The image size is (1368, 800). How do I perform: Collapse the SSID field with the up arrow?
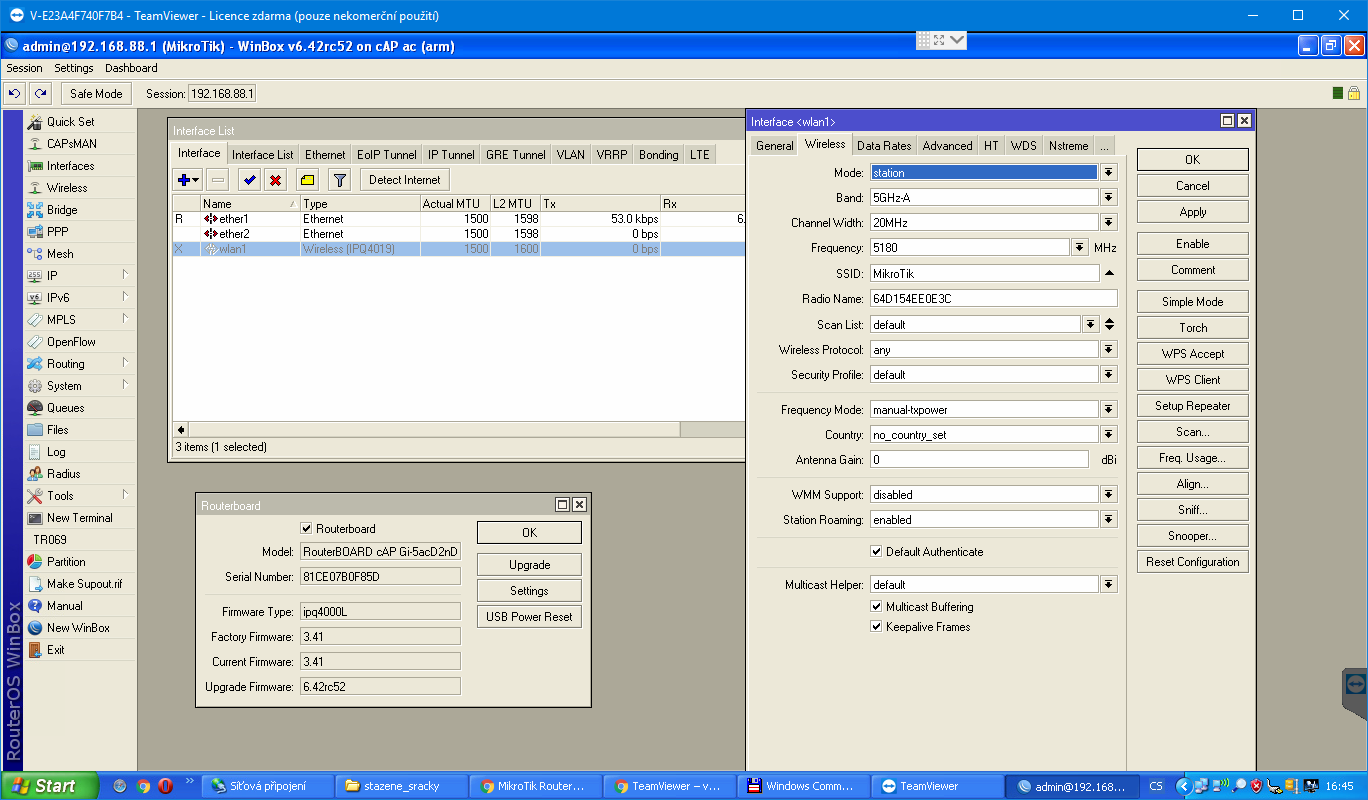(1109, 273)
